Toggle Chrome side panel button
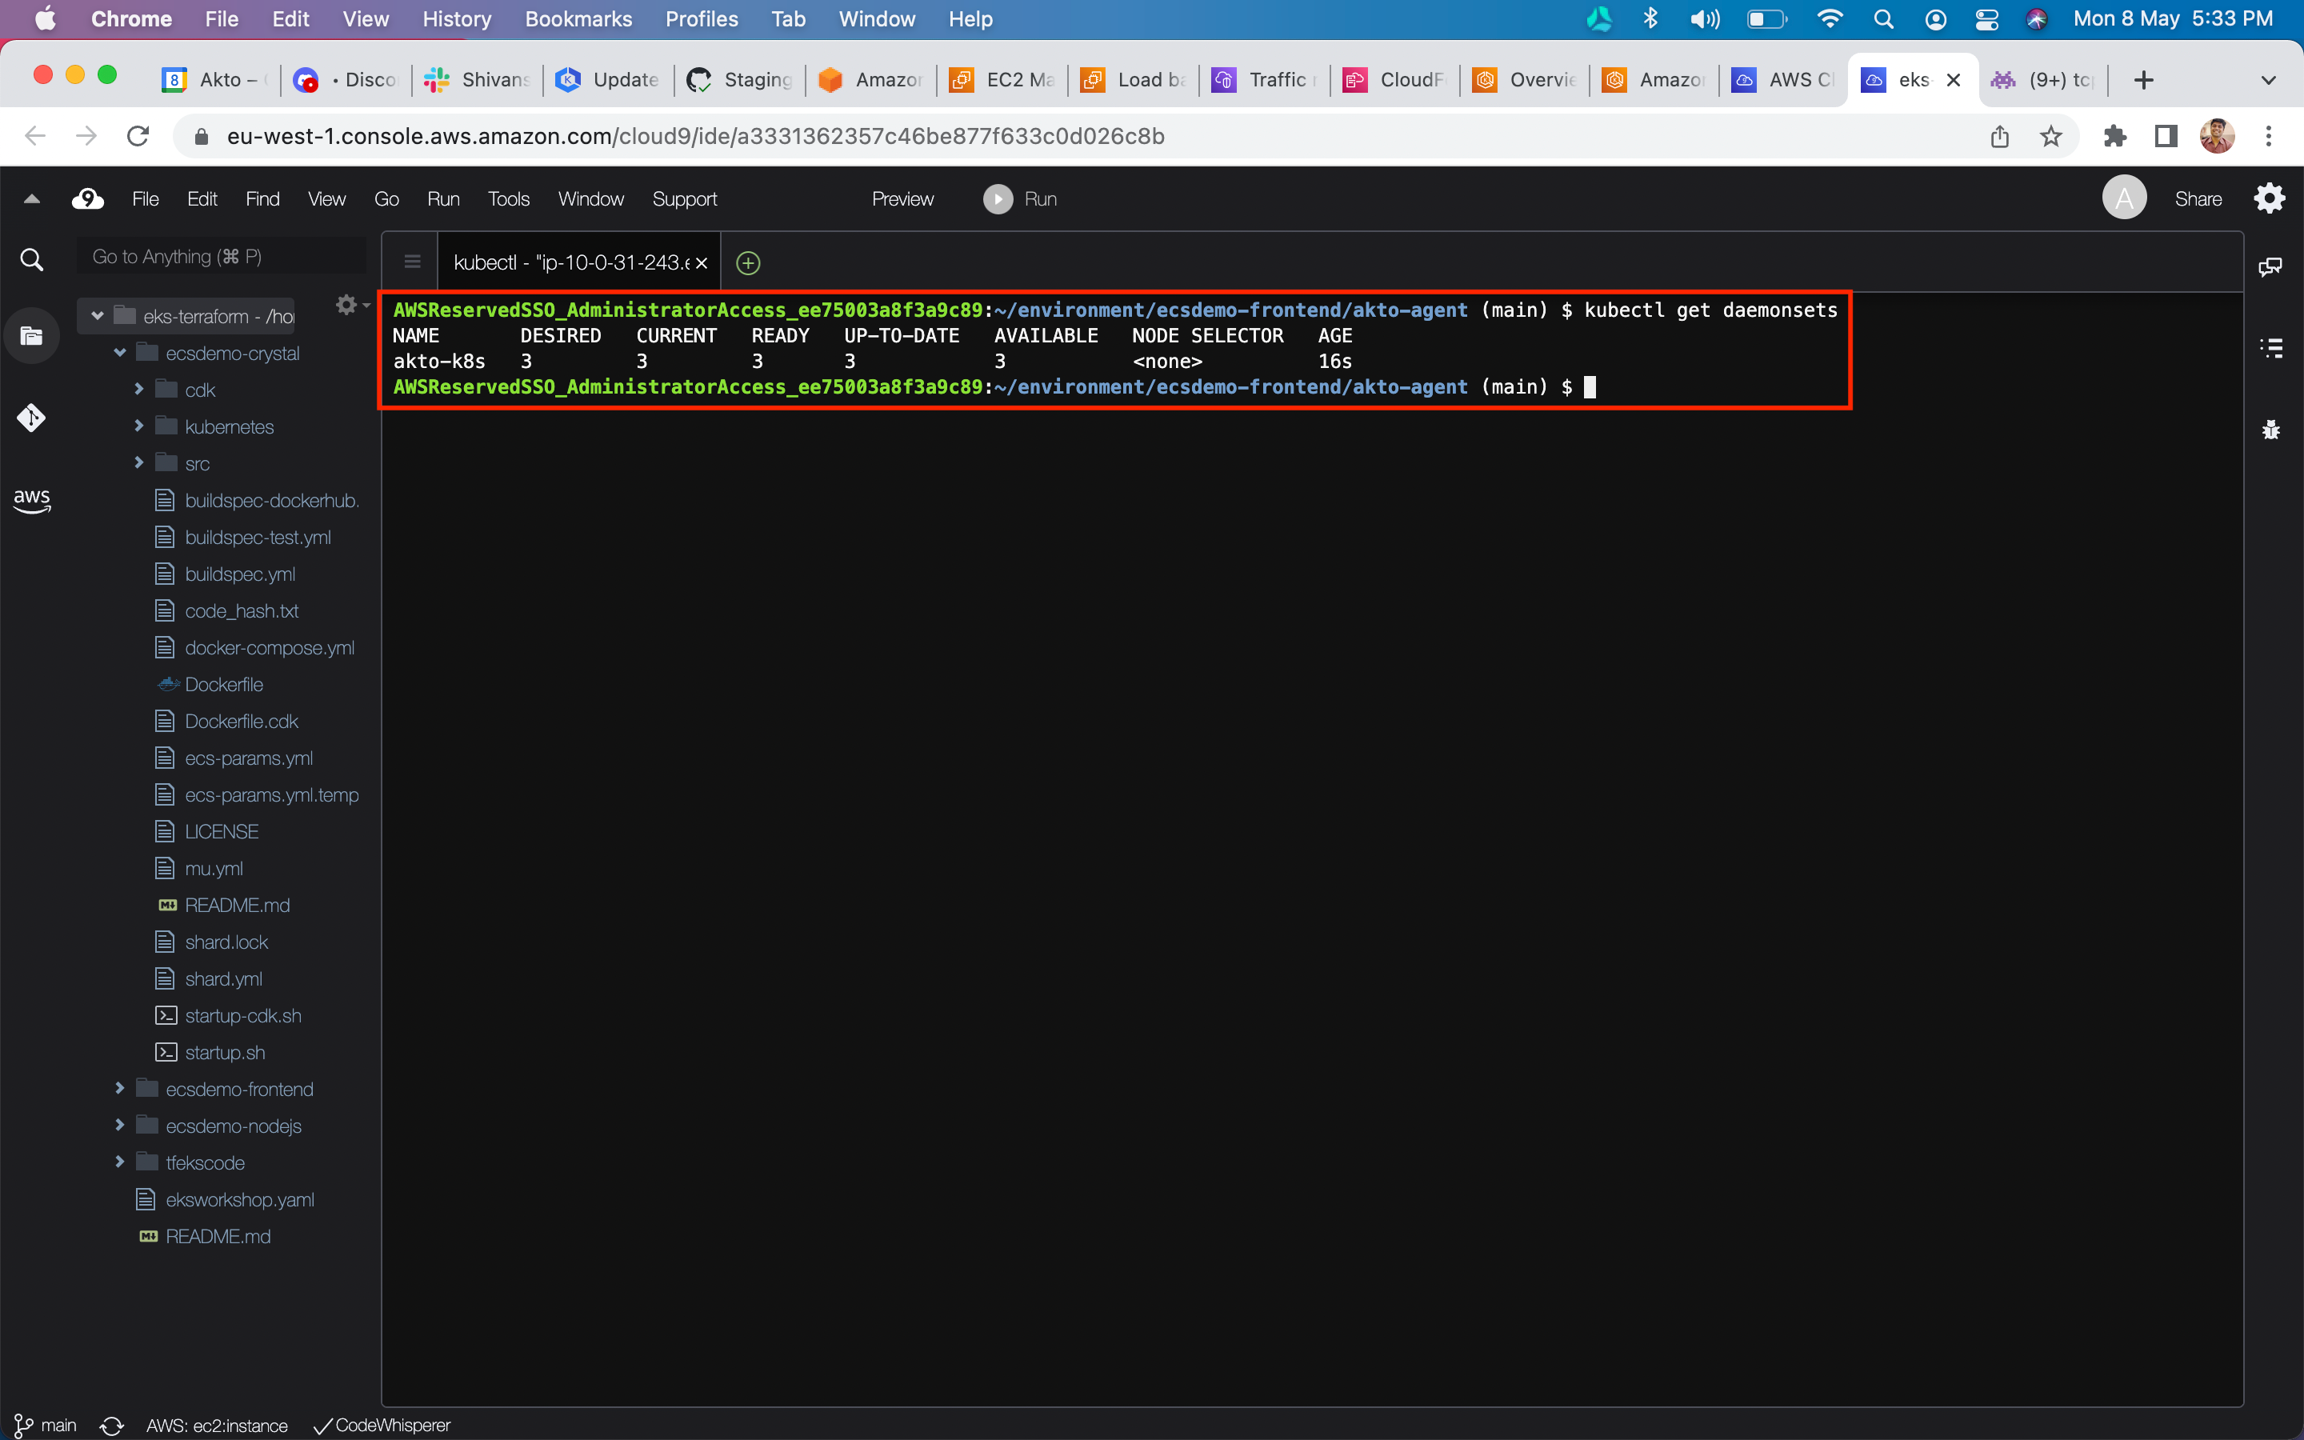Screen dimensions: 2304x1440 pos(2165,136)
